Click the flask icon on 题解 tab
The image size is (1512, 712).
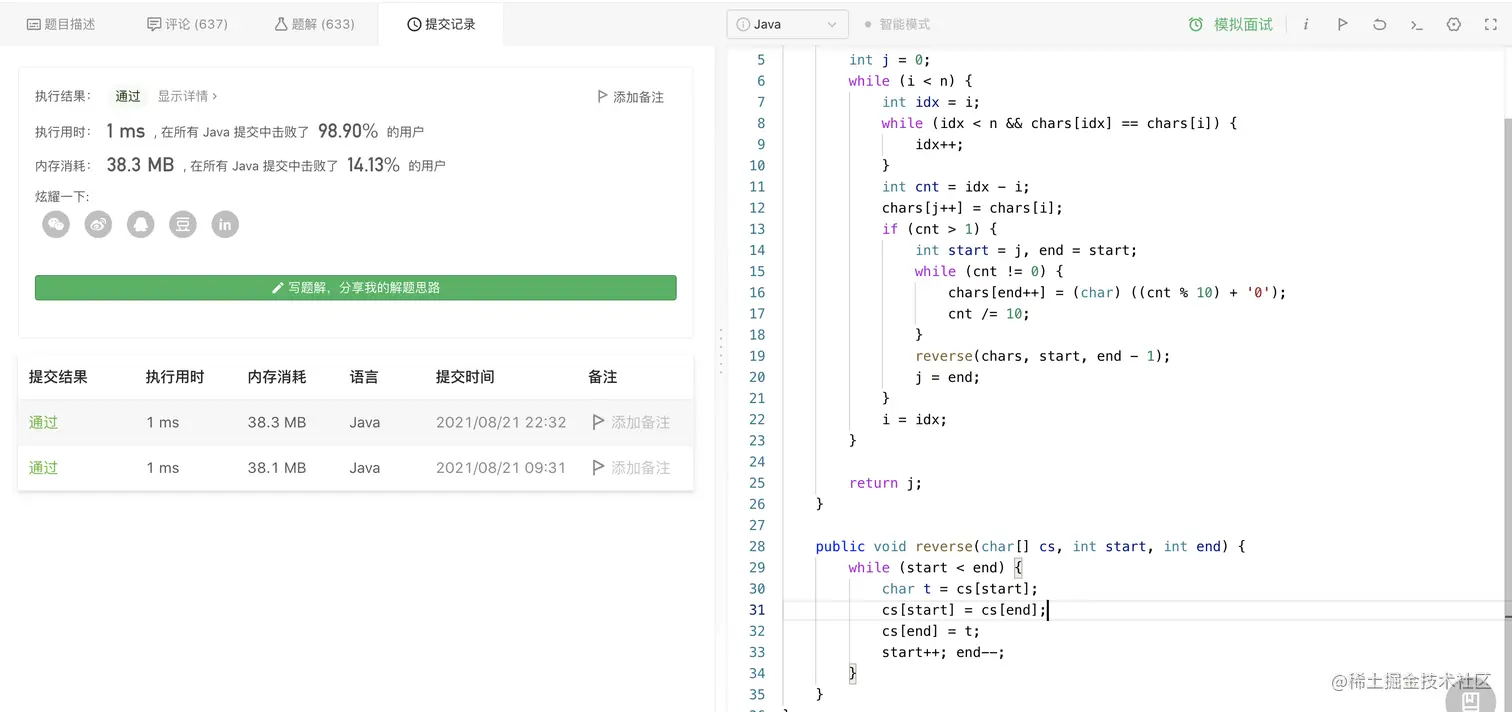point(281,24)
